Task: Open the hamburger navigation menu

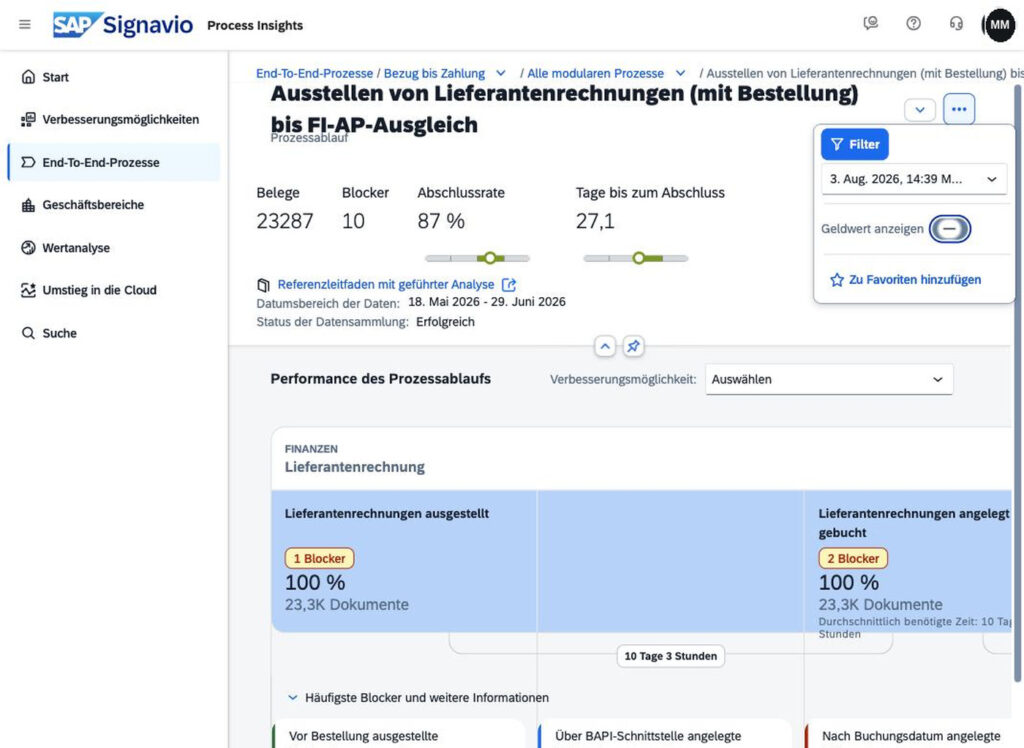Action: coord(25,25)
